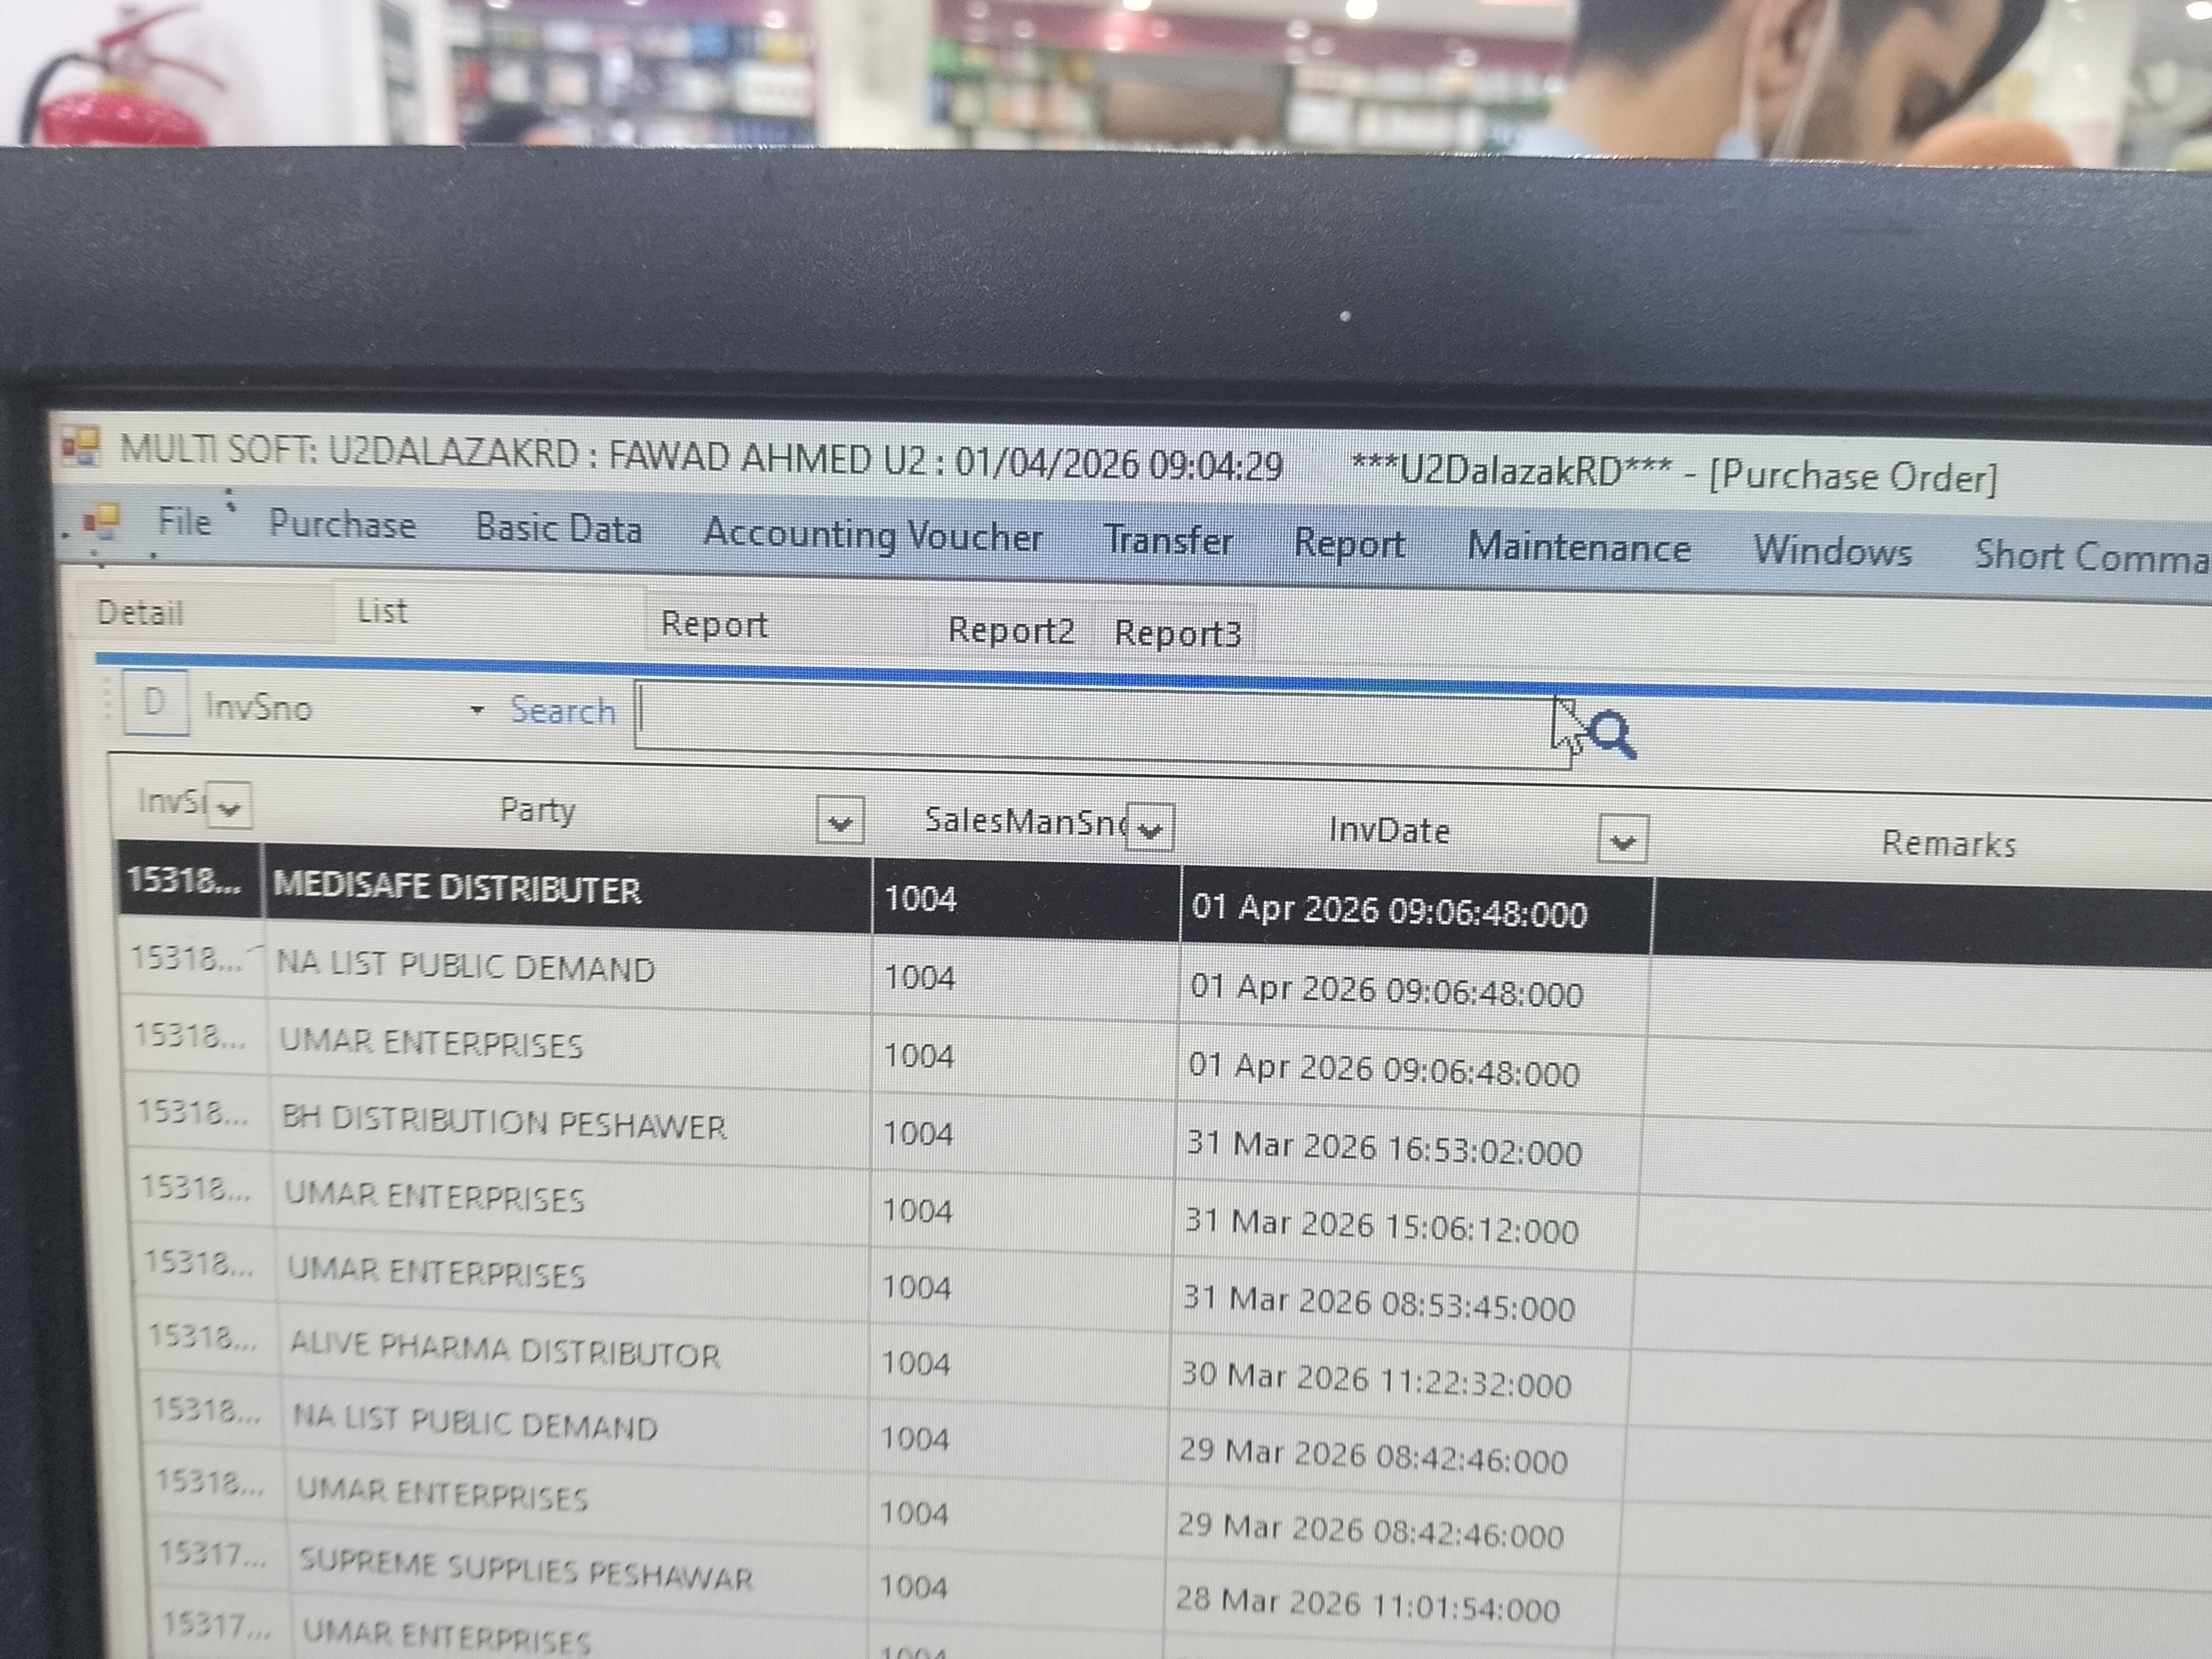The height and width of the screenshot is (1659, 2212).
Task: Click the Multi Soft title bar icon
Action: click(81, 446)
